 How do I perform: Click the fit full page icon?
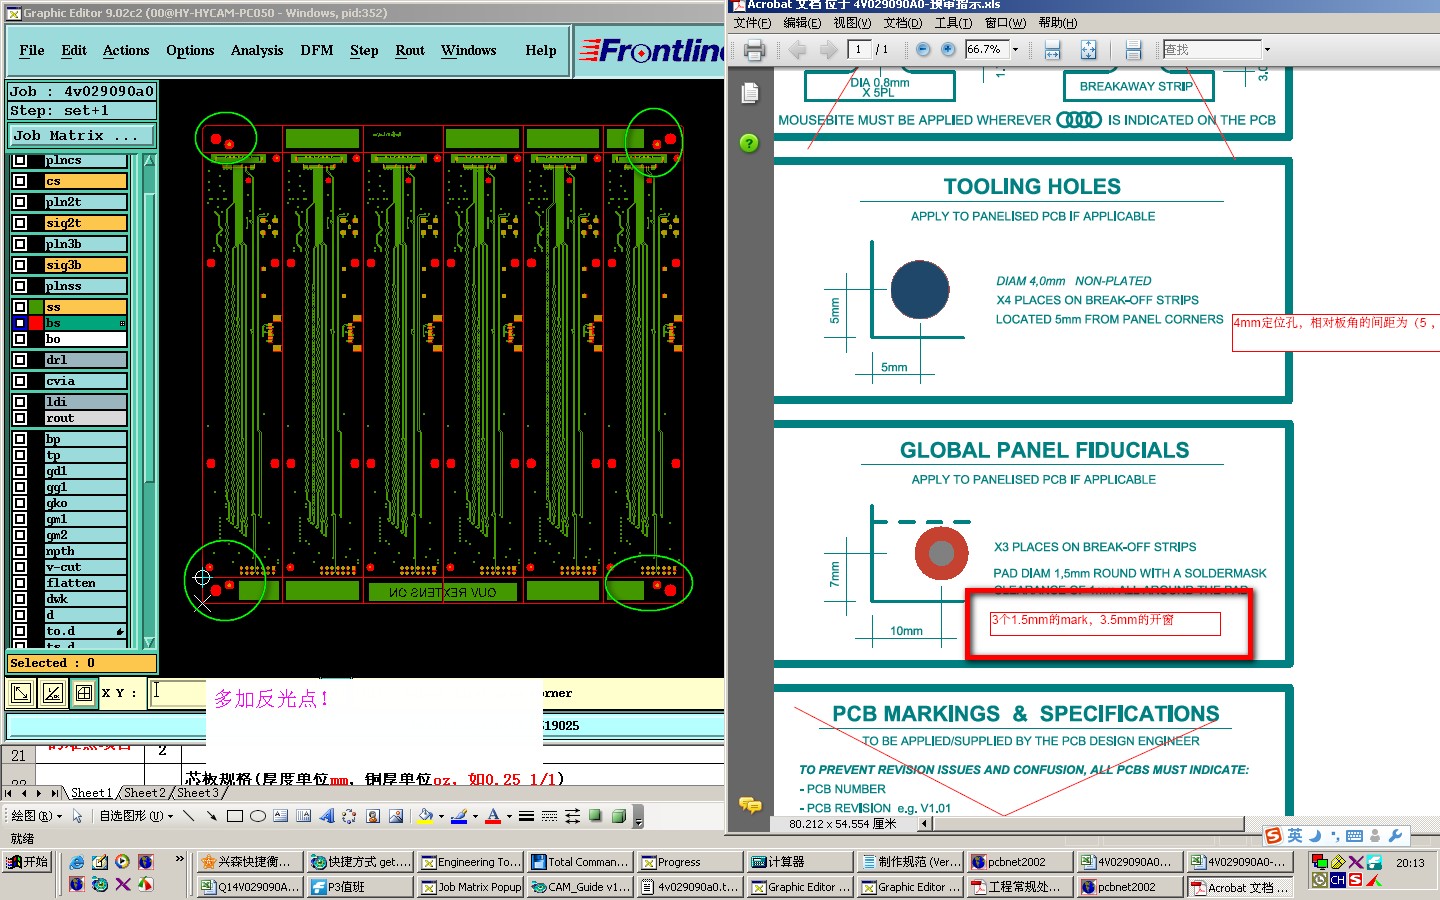(x=1088, y=50)
